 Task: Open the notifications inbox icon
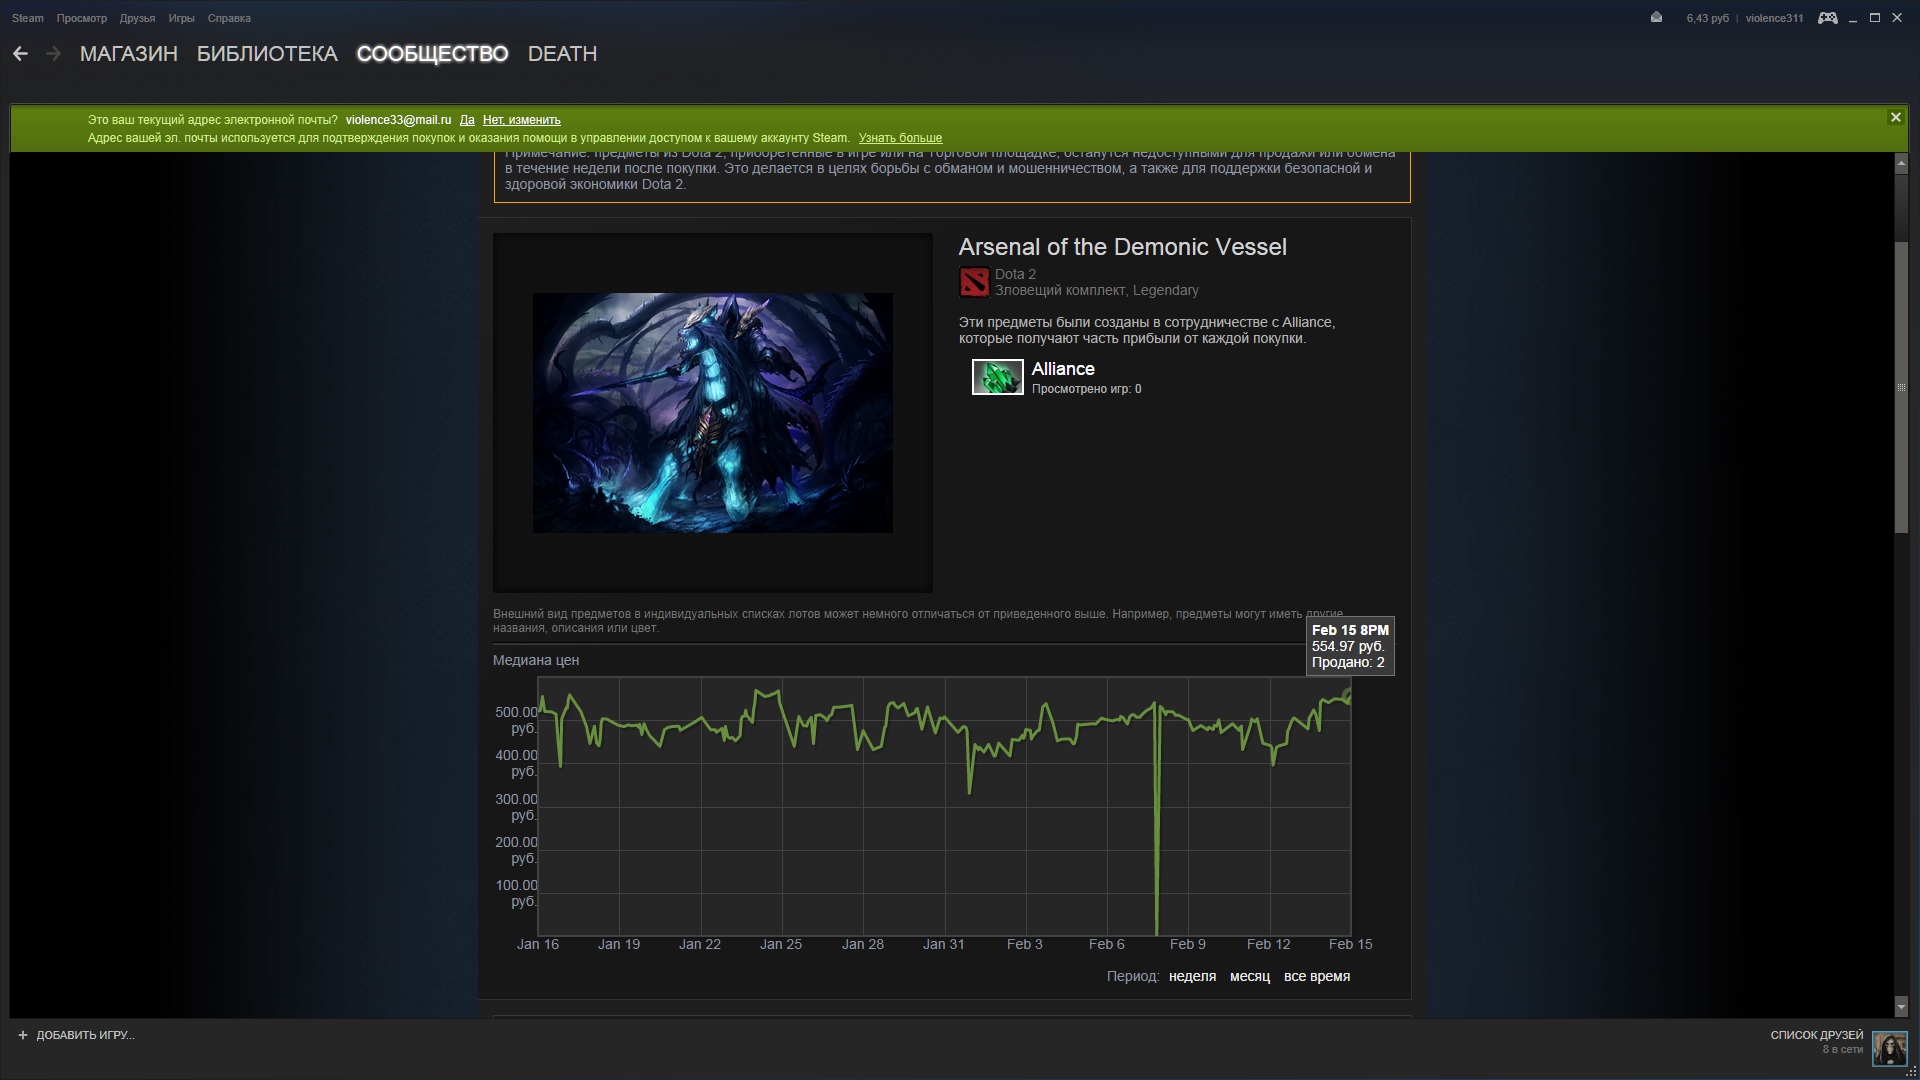[1656, 18]
